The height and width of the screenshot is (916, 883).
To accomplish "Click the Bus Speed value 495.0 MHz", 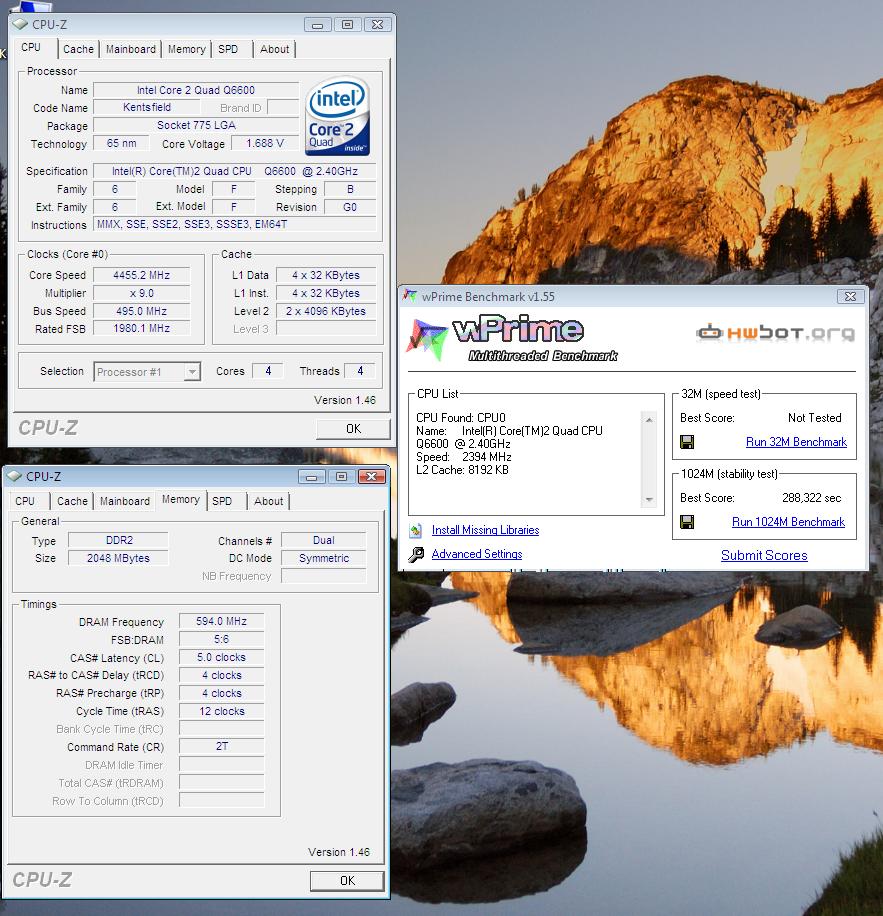I will [141, 311].
